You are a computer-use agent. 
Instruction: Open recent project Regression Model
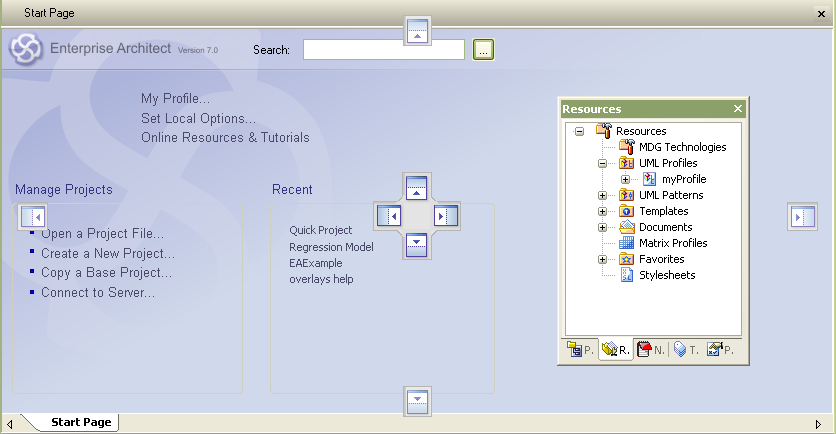point(331,247)
